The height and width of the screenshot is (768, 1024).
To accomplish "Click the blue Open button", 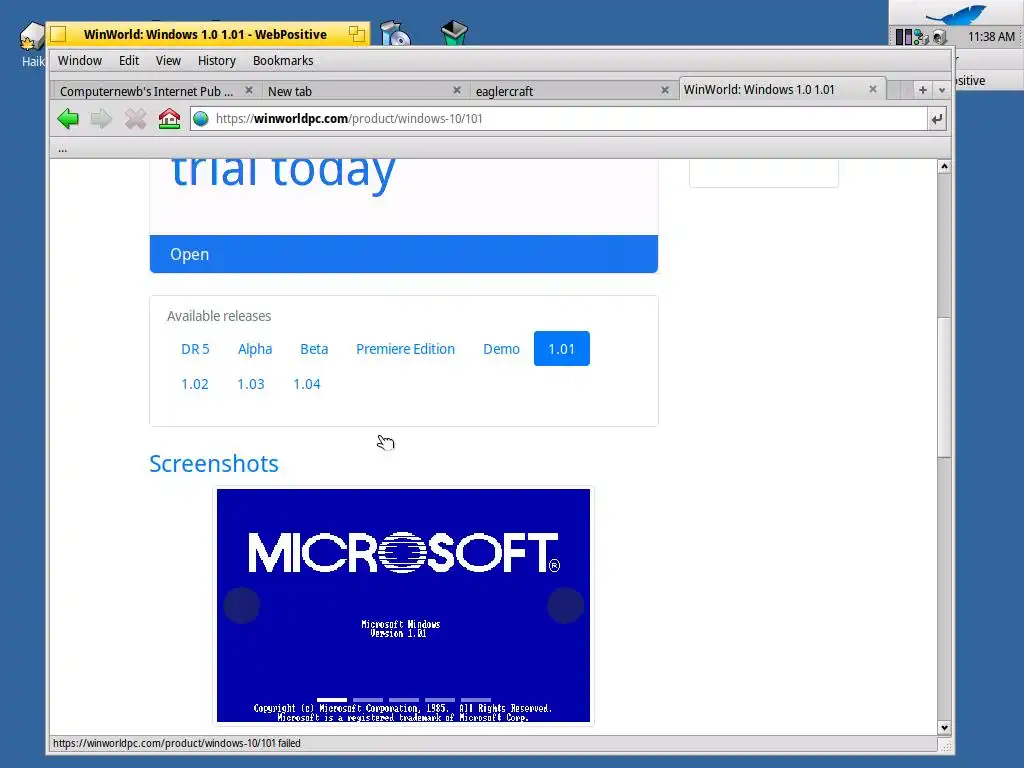I will click(x=404, y=254).
